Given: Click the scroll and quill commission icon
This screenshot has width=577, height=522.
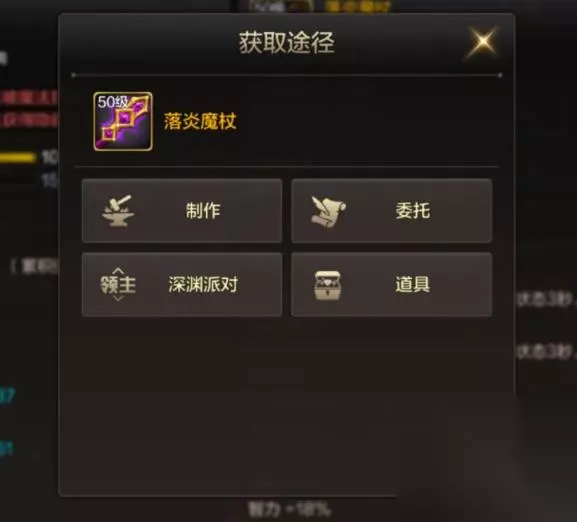Looking at the screenshot, I should point(328,211).
